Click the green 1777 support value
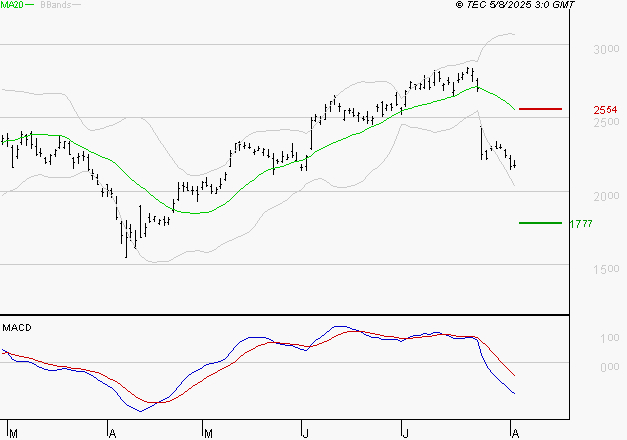Viewport: 627px width, 440px height. (x=581, y=224)
